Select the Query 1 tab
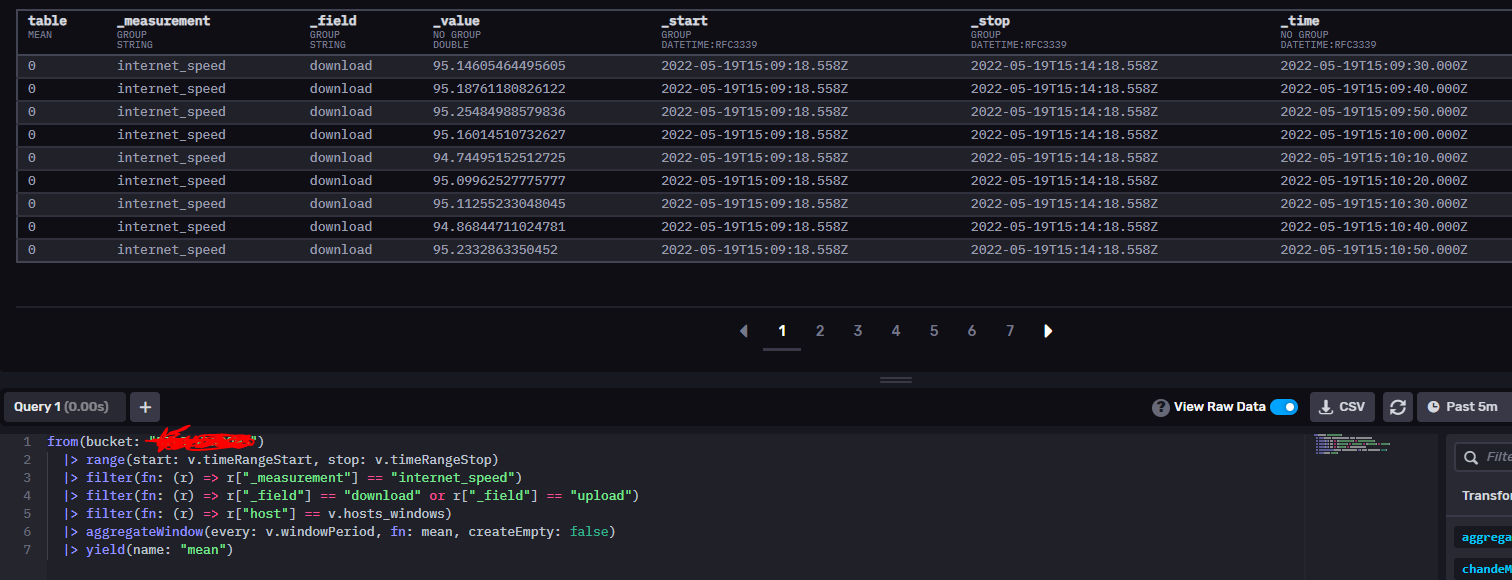The width and height of the screenshot is (1512, 580). 64,406
